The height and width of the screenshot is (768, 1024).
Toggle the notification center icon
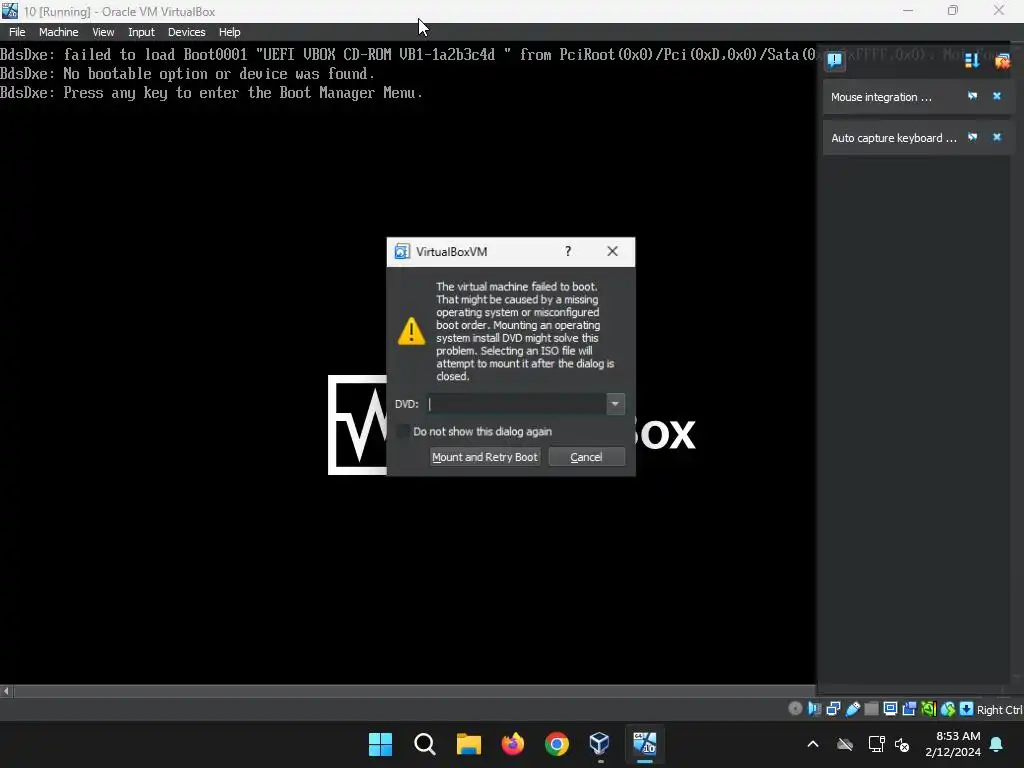coord(835,61)
